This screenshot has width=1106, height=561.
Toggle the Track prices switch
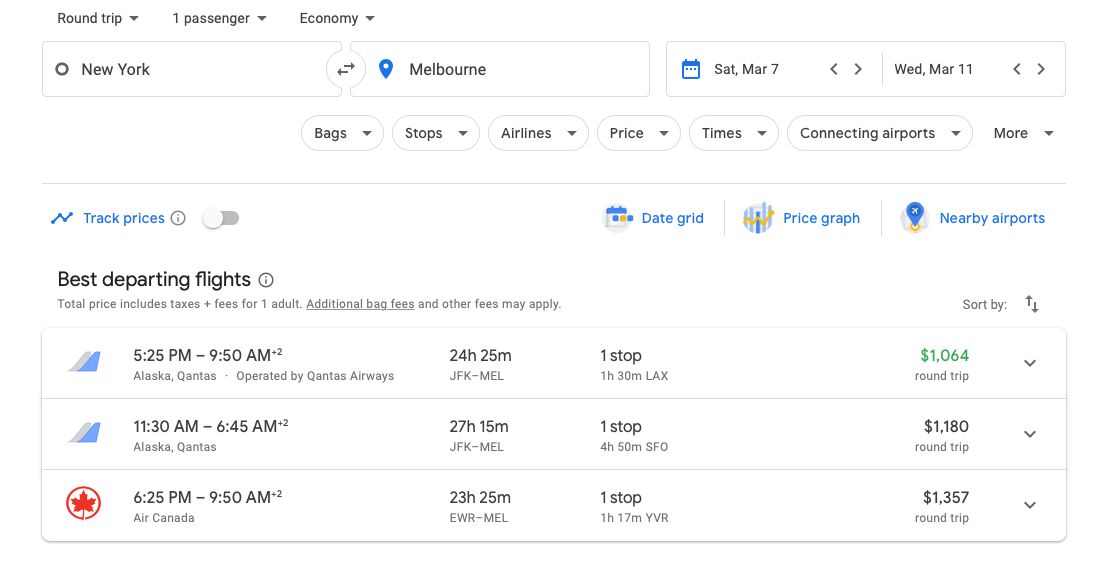(221, 218)
